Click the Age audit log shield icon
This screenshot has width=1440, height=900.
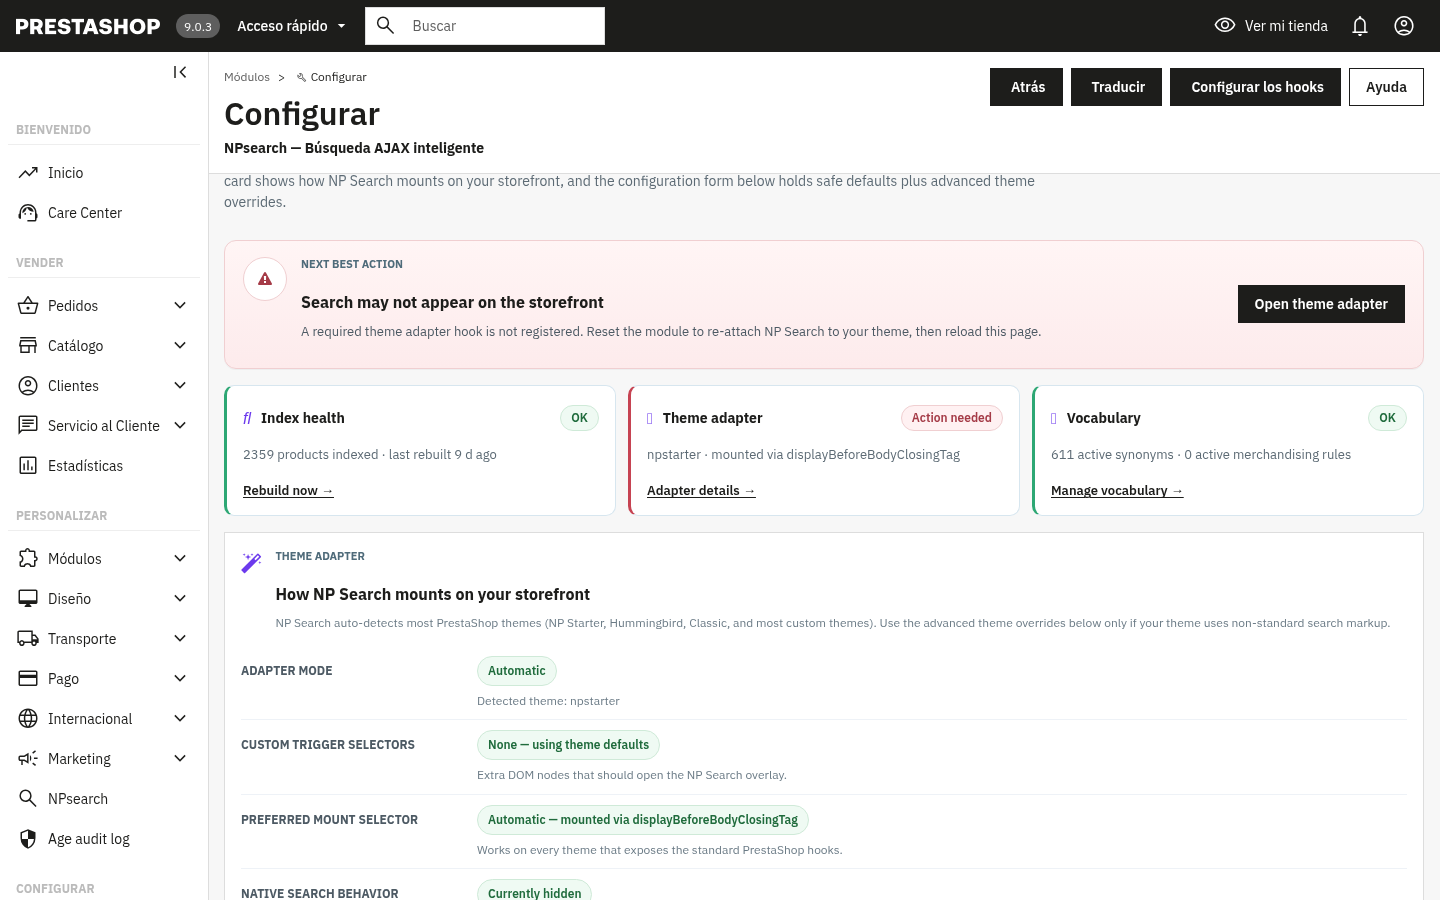pyautogui.click(x=28, y=839)
